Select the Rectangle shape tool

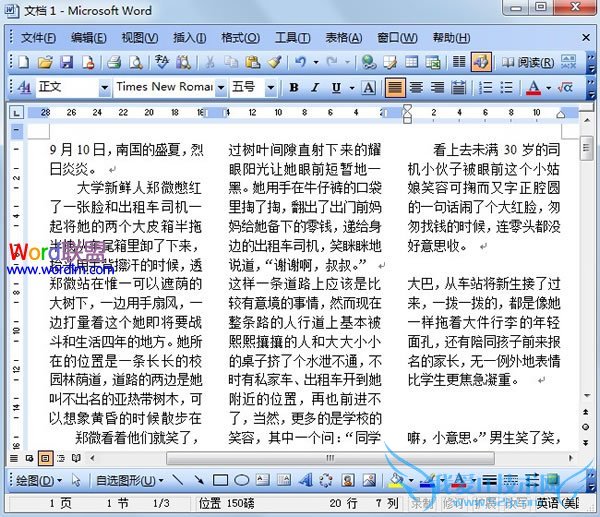(220, 480)
